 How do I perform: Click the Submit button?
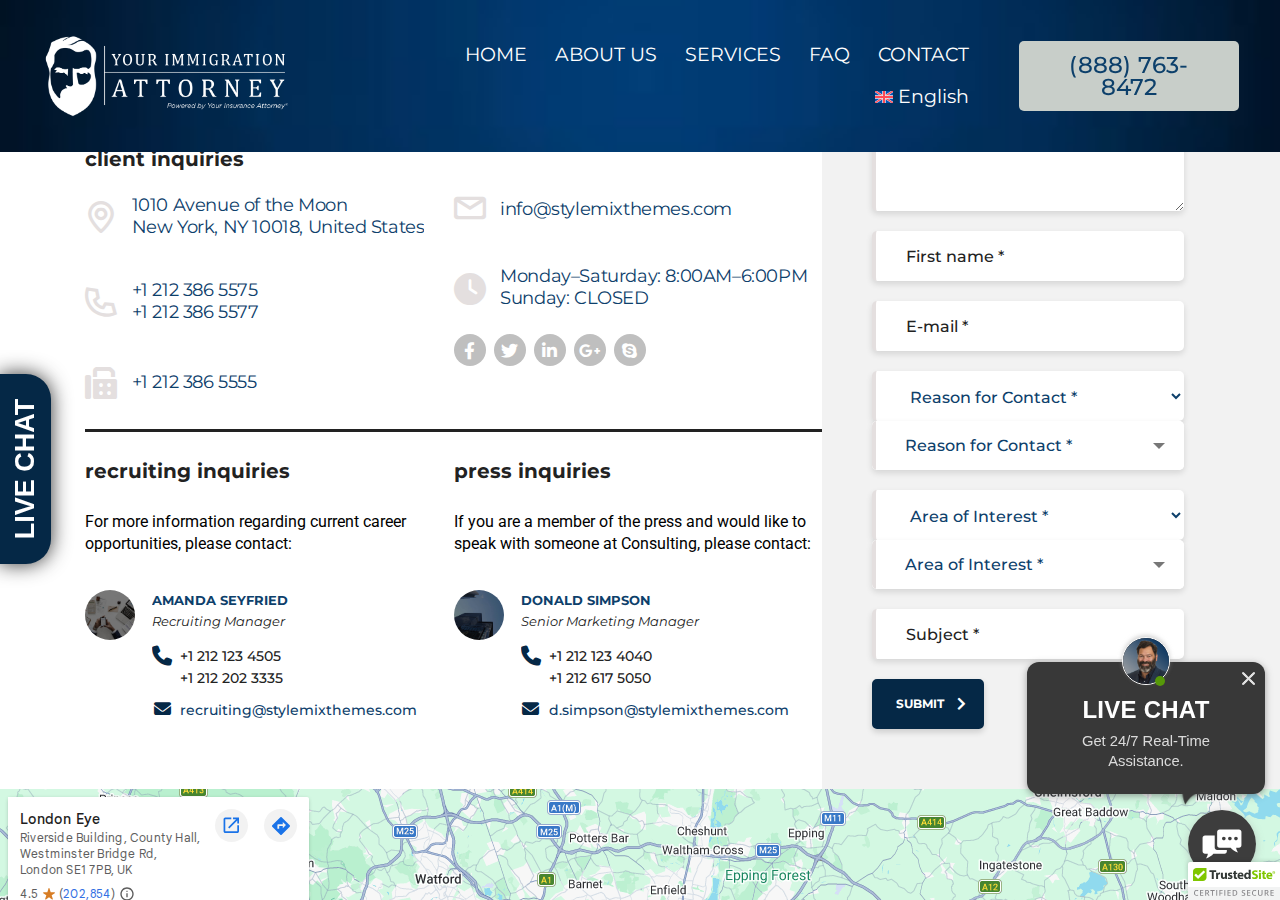[x=928, y=704]
